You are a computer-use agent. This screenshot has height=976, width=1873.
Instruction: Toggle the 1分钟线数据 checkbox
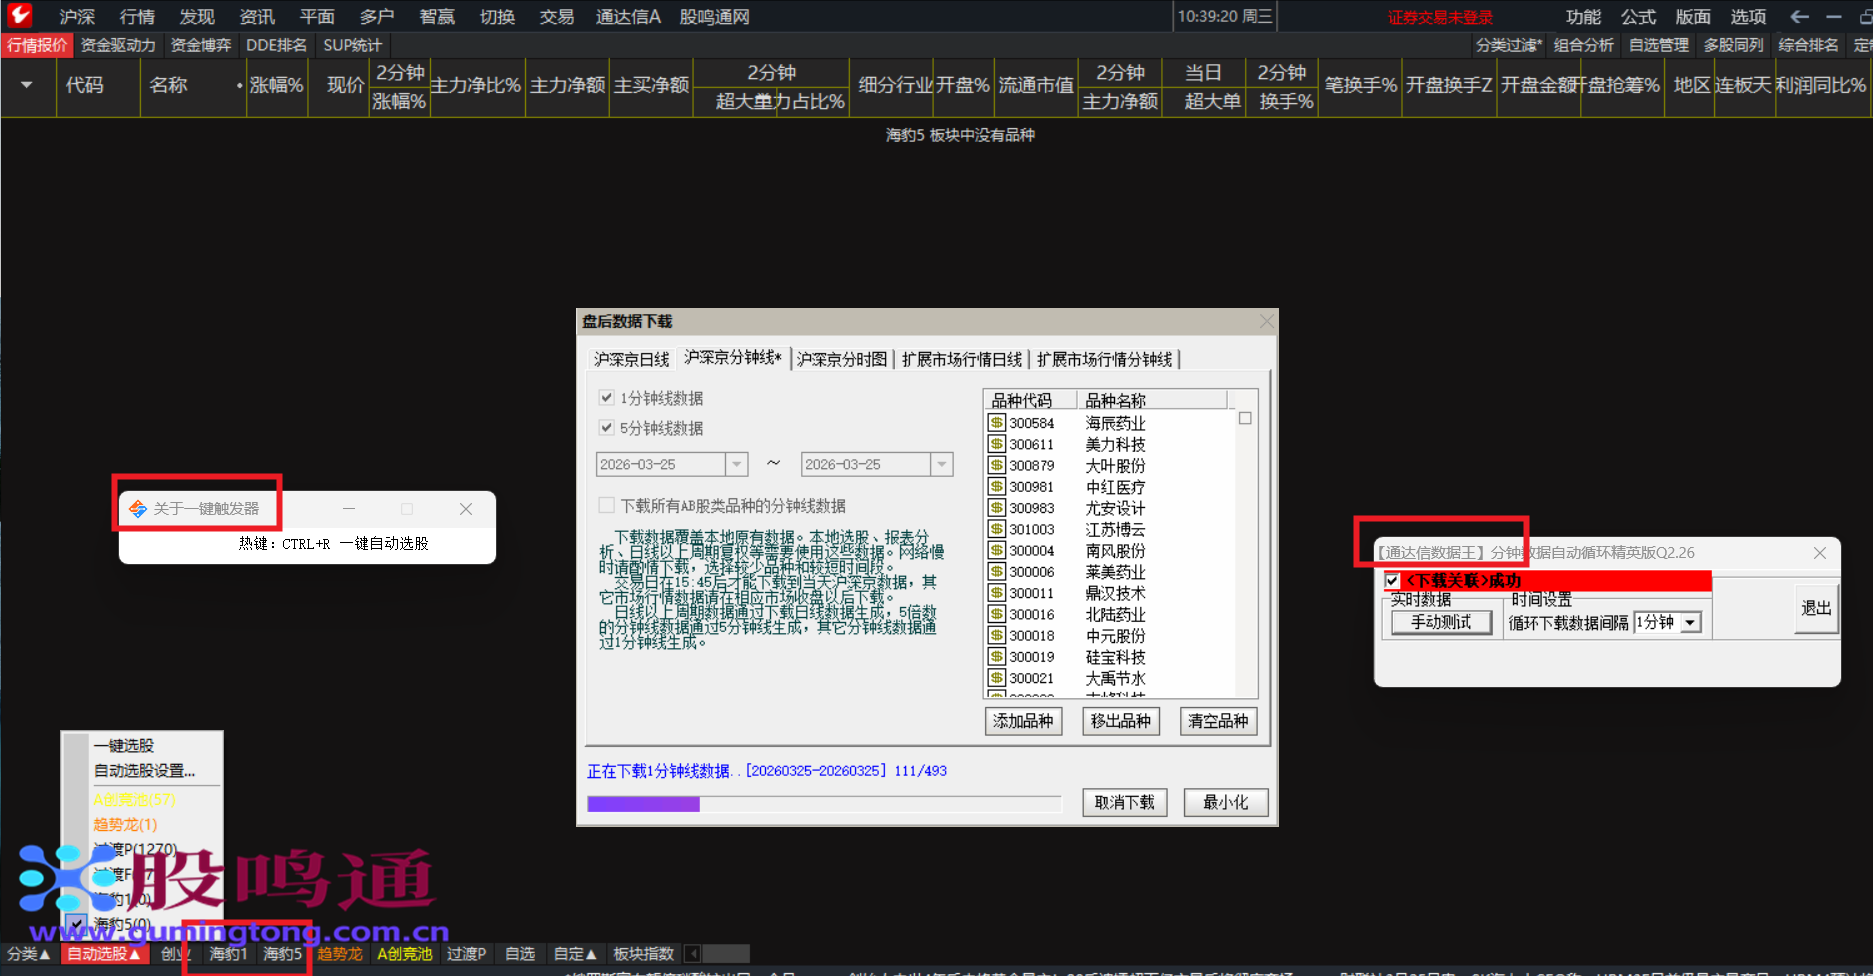click(x=606, y=398)
